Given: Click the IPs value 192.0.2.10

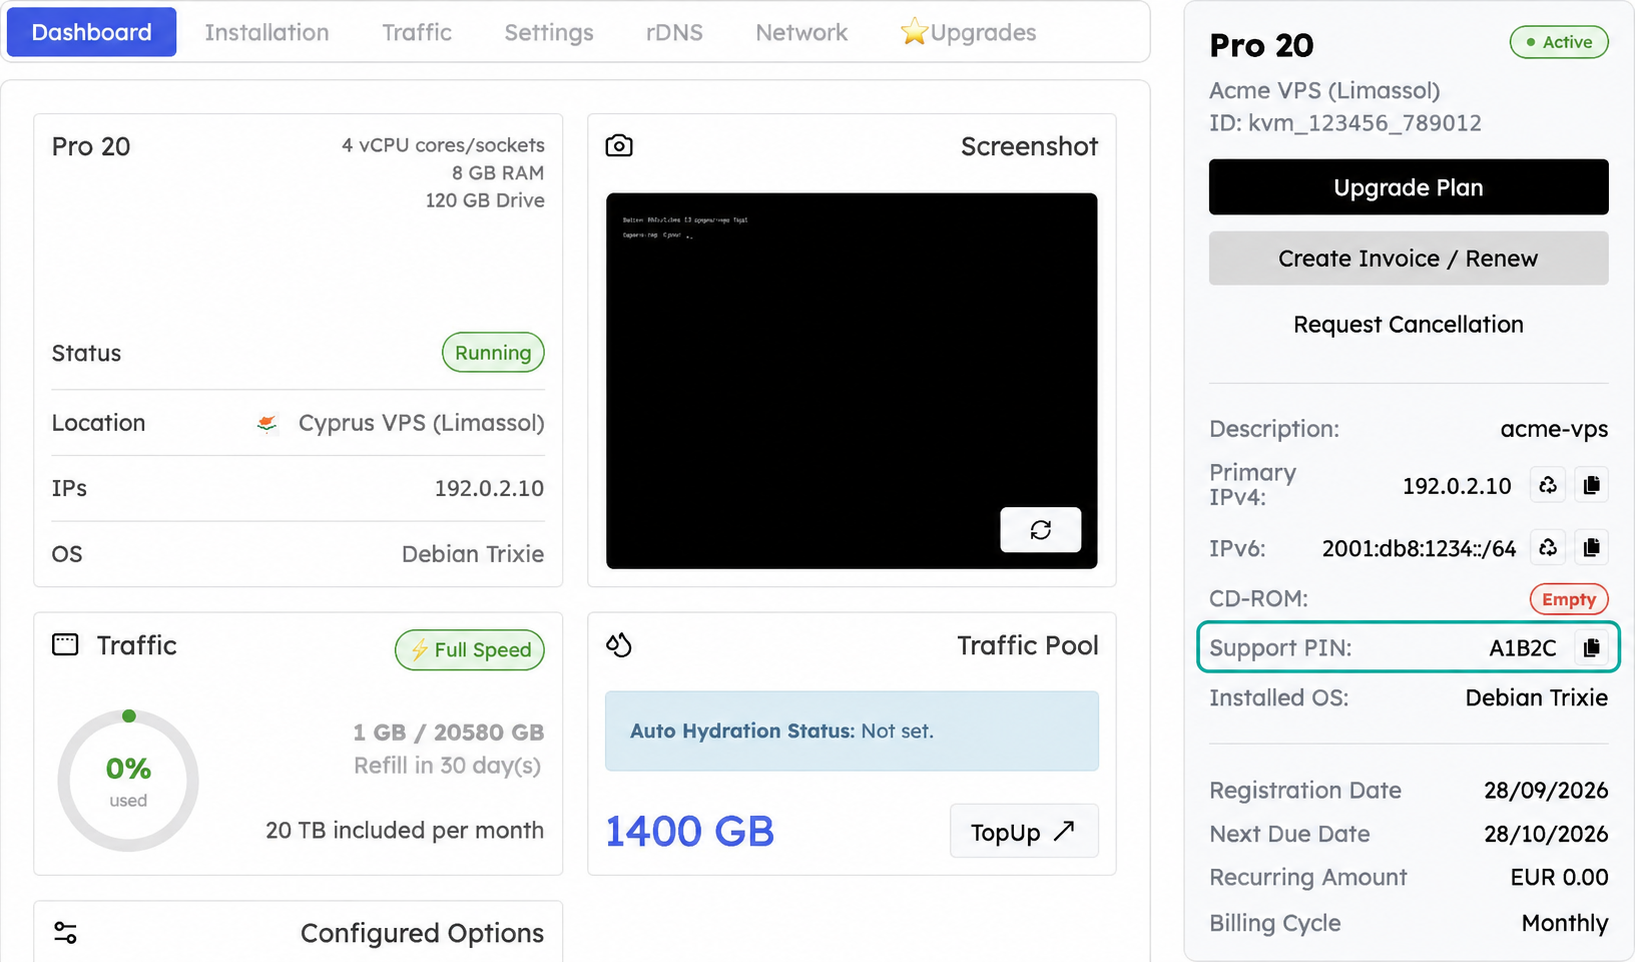Looking at the screenshot, I should [489, 488].
